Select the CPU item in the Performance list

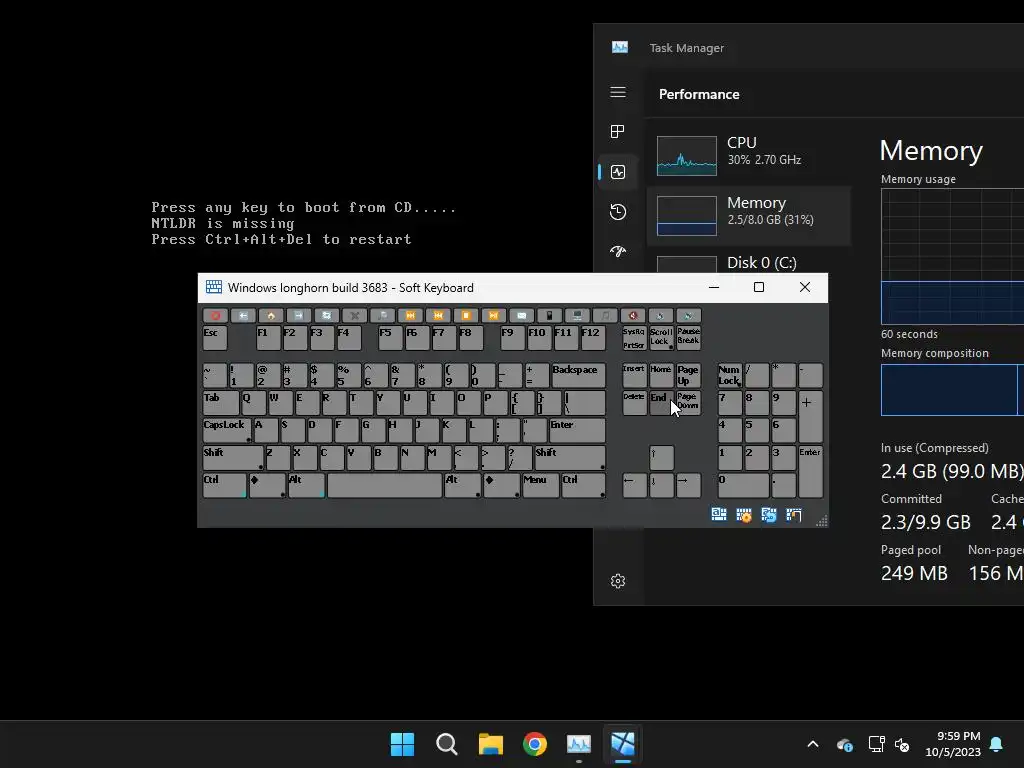pos(749,155)
